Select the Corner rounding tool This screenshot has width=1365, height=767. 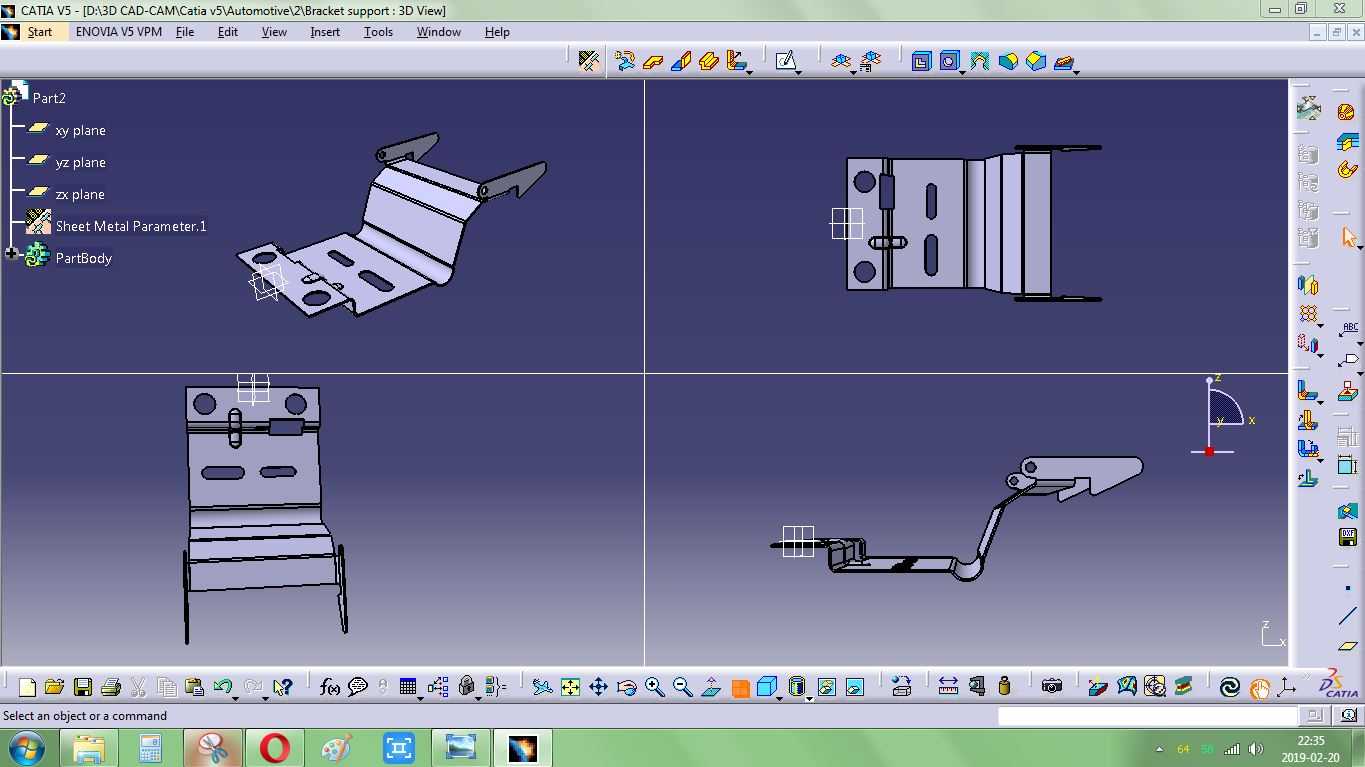(1008, 61)
